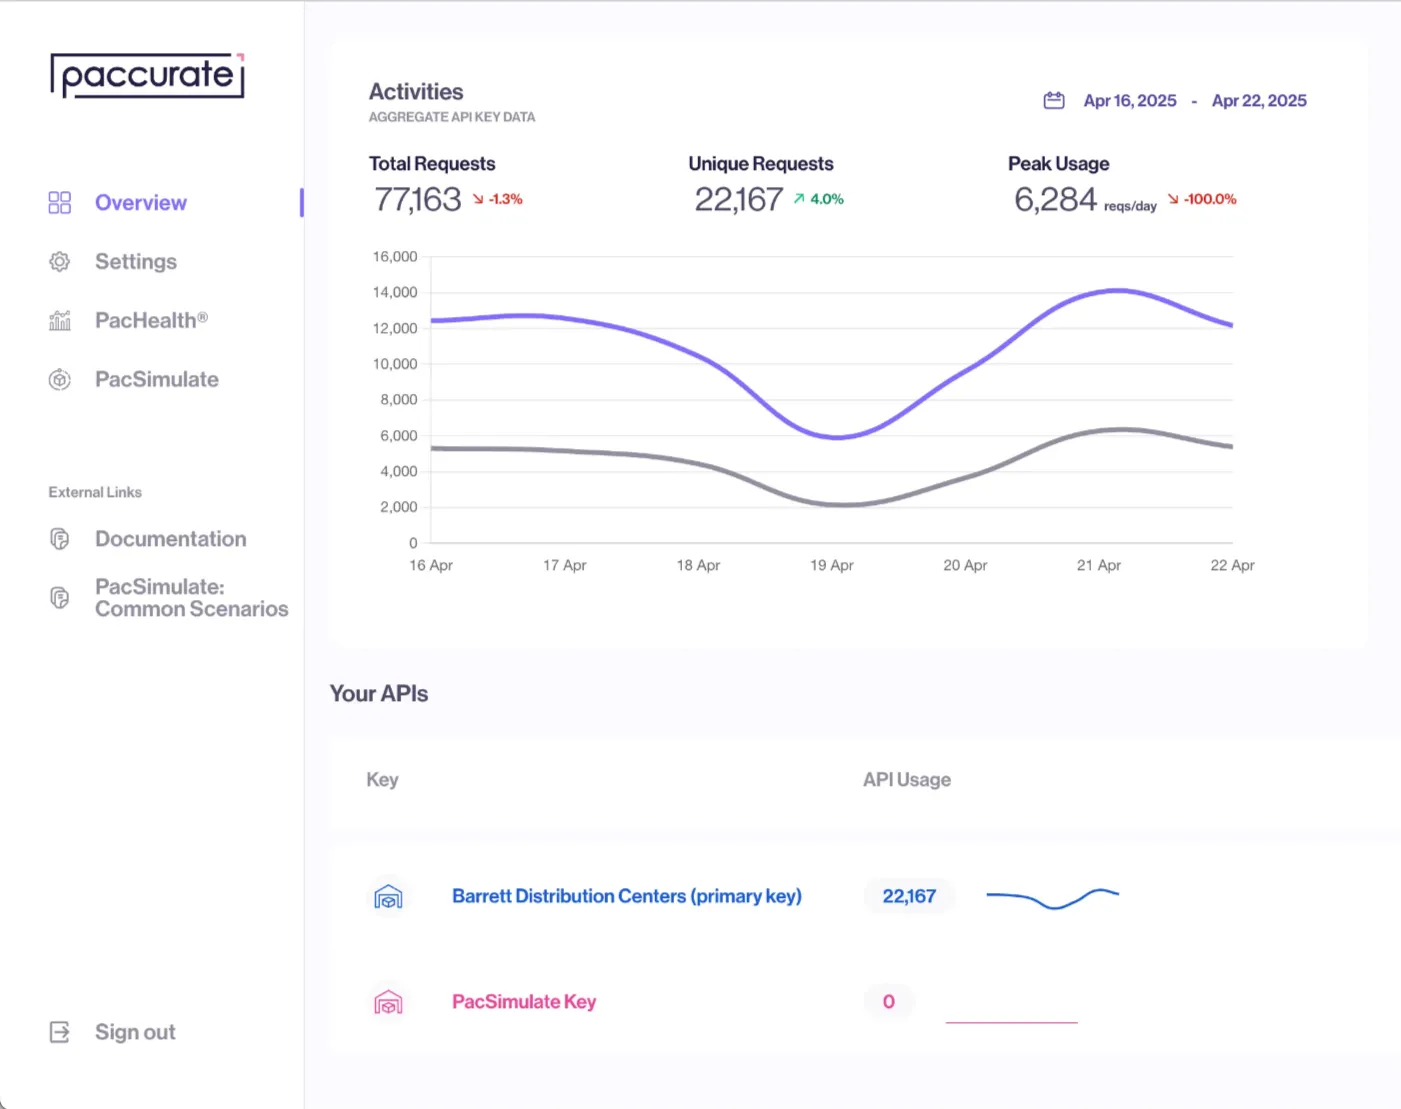Click the red down arrow next to Total Requests
Viewport: 1401px width, 1109px height.
(478, 199)
